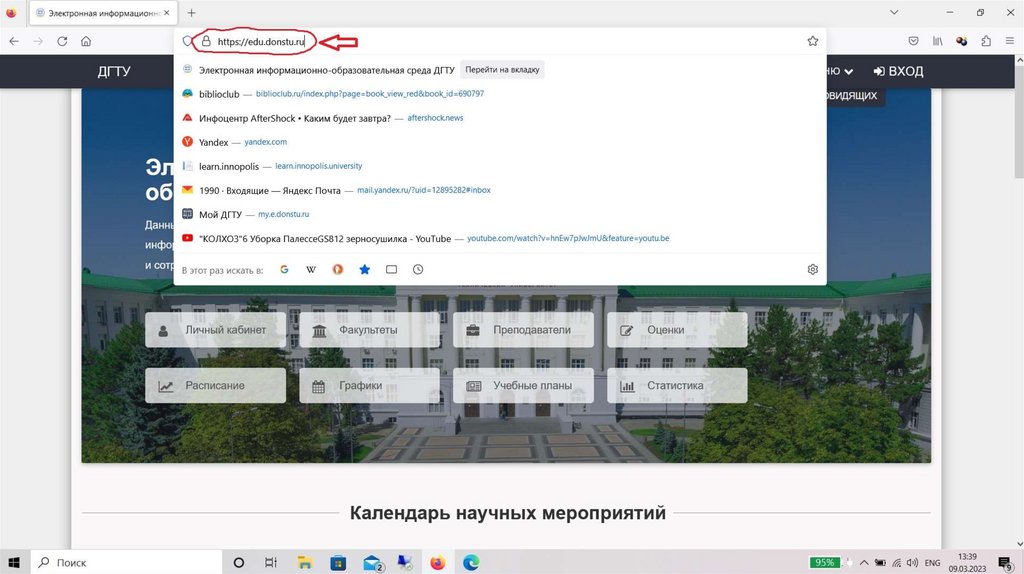The image size is (1024, 574).
Task: Click the Перейти на вкладку button
Action: pos(504,70)
